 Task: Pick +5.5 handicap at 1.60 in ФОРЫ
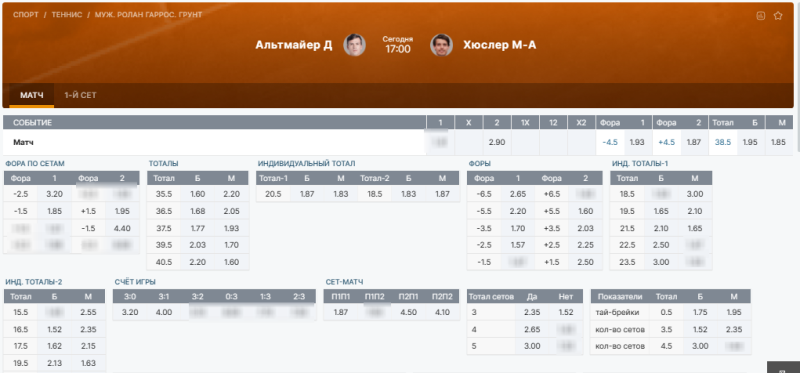click(x=586, y=211)
